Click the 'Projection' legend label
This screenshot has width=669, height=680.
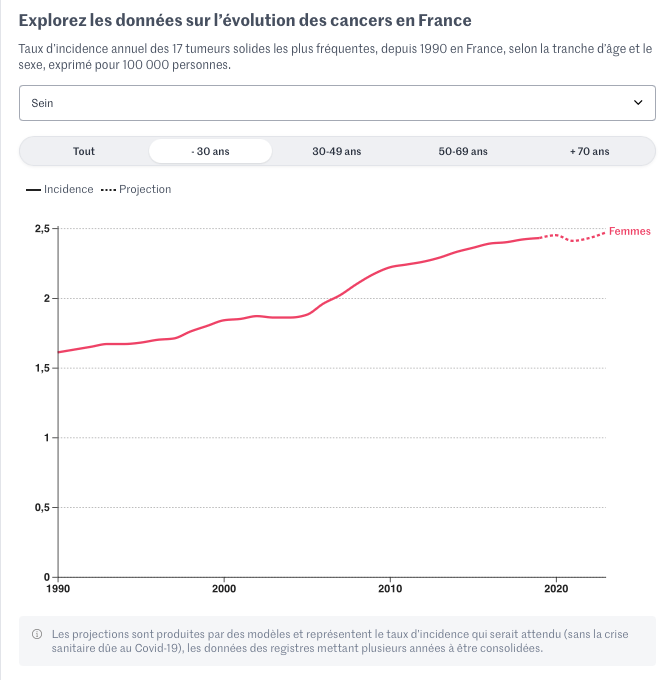pyautogui.click(x=145, y=189)
